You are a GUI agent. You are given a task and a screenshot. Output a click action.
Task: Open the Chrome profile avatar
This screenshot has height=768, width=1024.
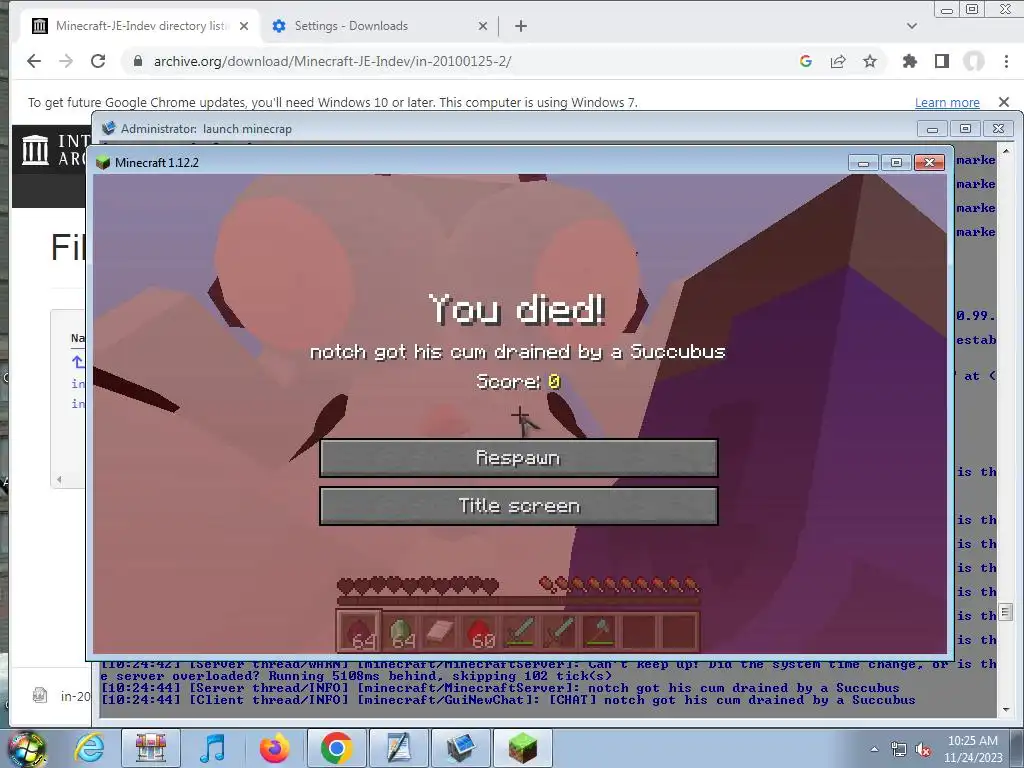pos(974,61)
